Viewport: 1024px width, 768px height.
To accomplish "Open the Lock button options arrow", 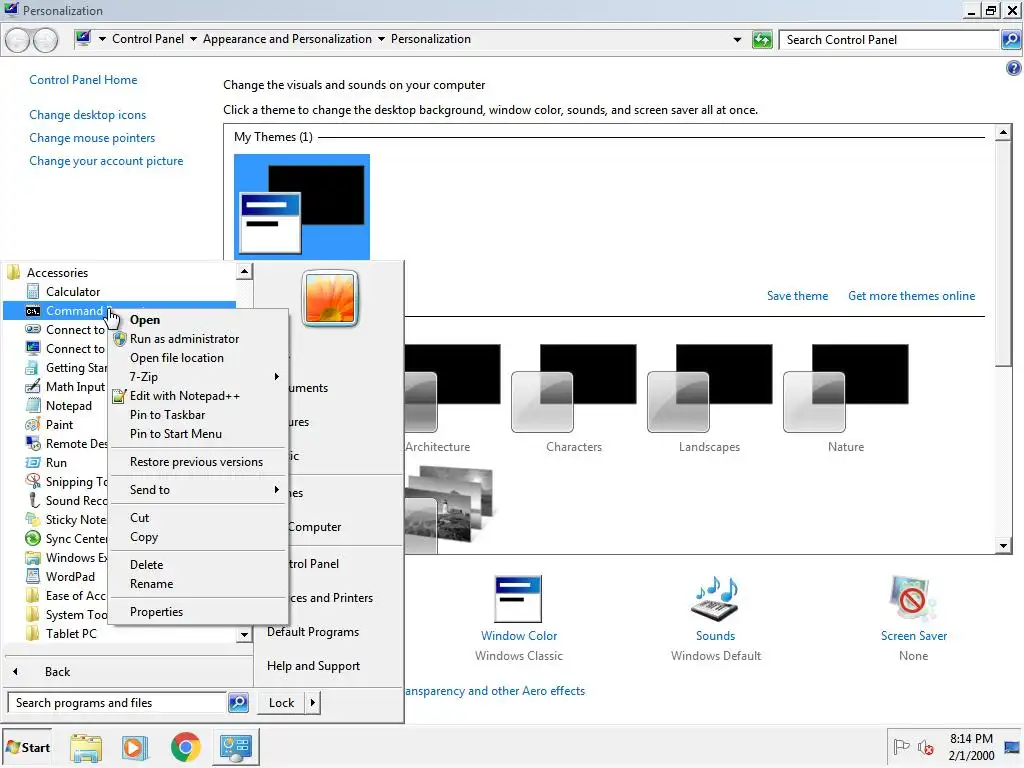I will click(313, 703).
